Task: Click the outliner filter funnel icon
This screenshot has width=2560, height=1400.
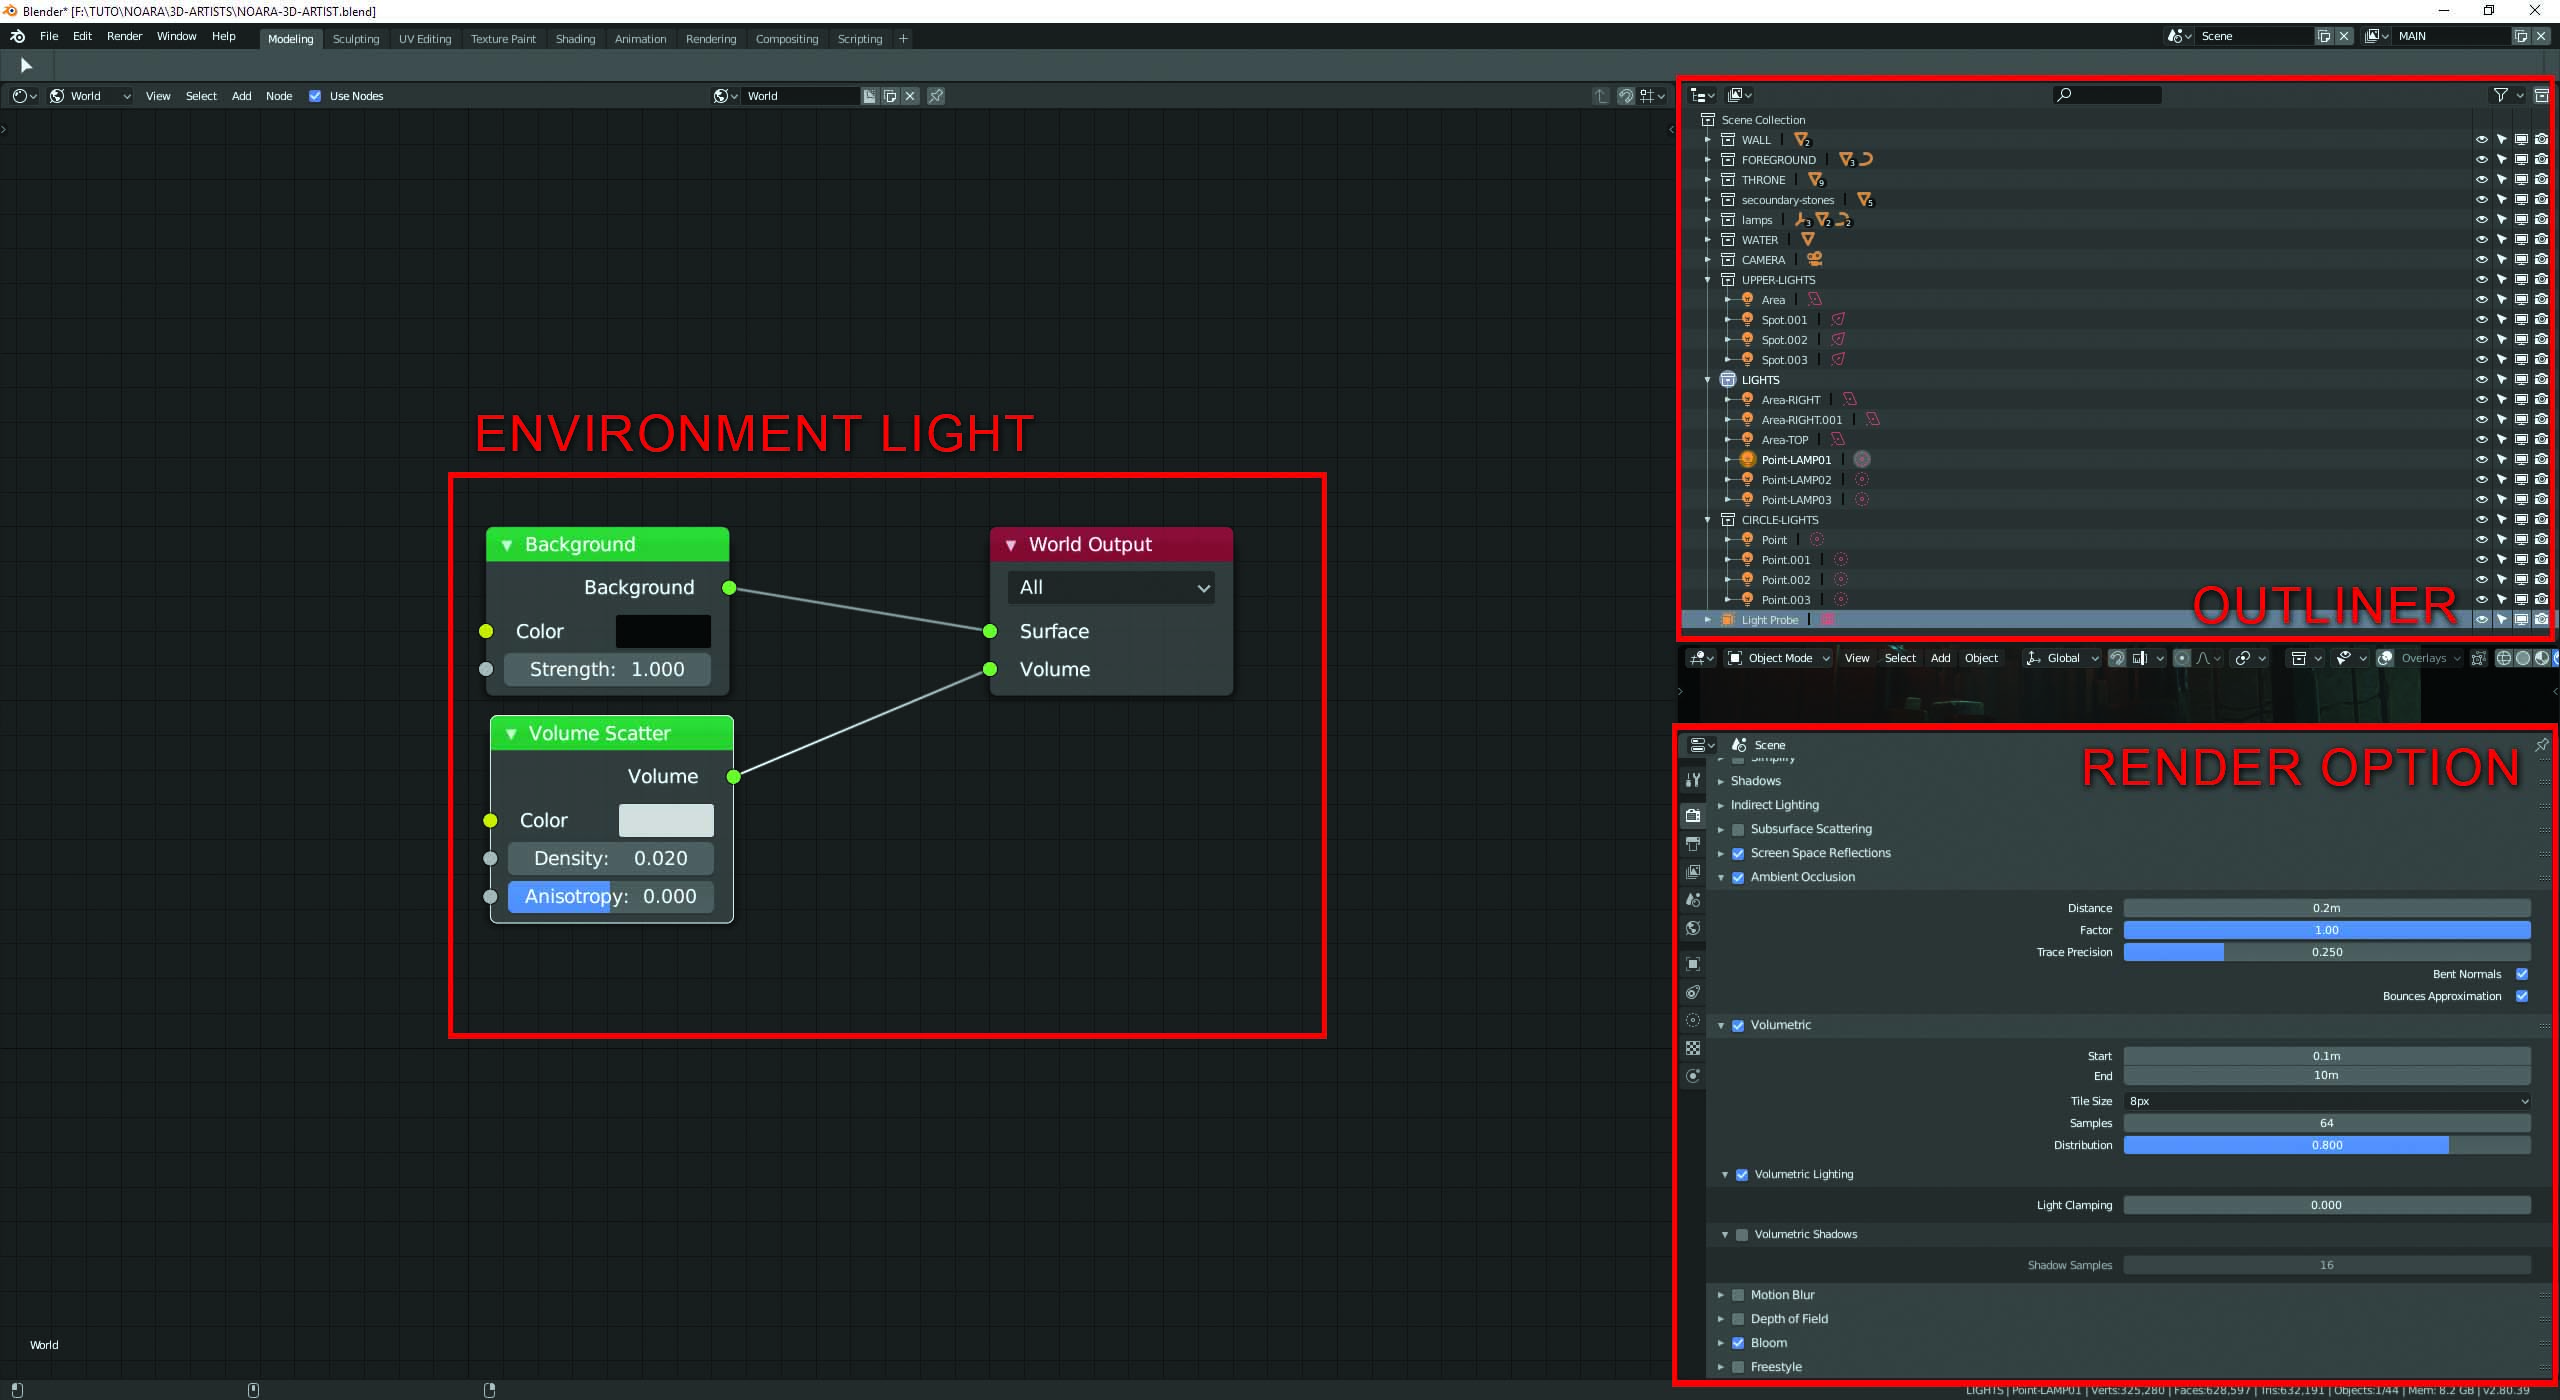Action: pyautogui.click(x=2501, y=95)
